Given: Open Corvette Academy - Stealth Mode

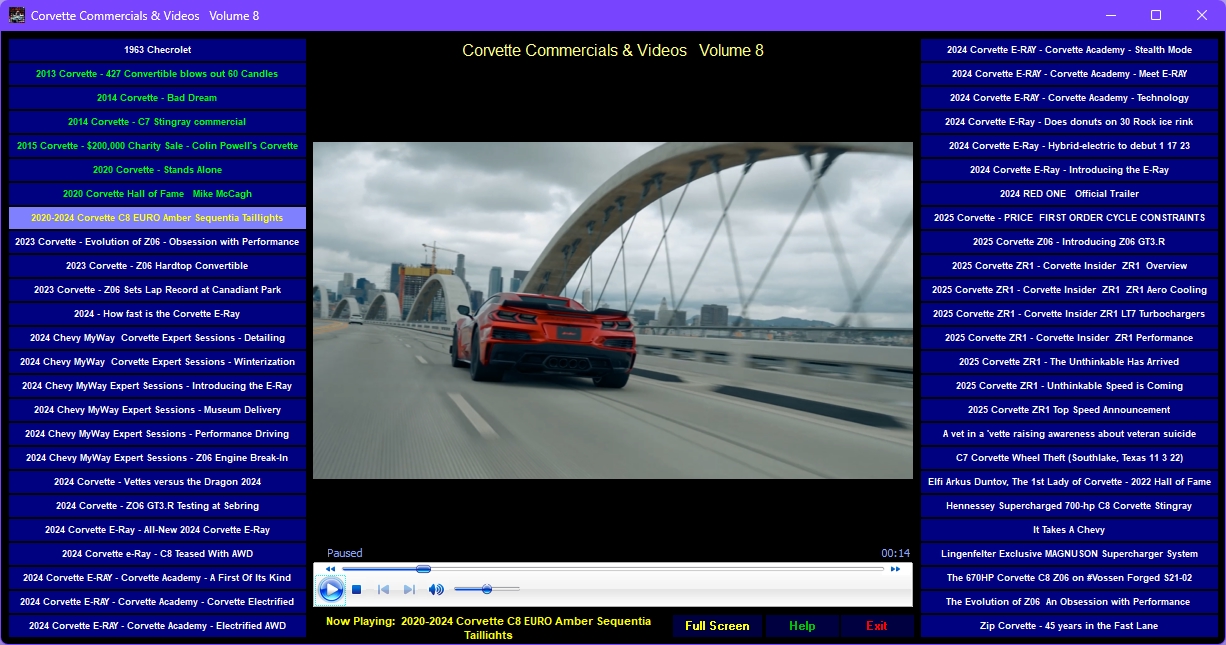Looking at the screenshot, I should tap(1069, 50).
